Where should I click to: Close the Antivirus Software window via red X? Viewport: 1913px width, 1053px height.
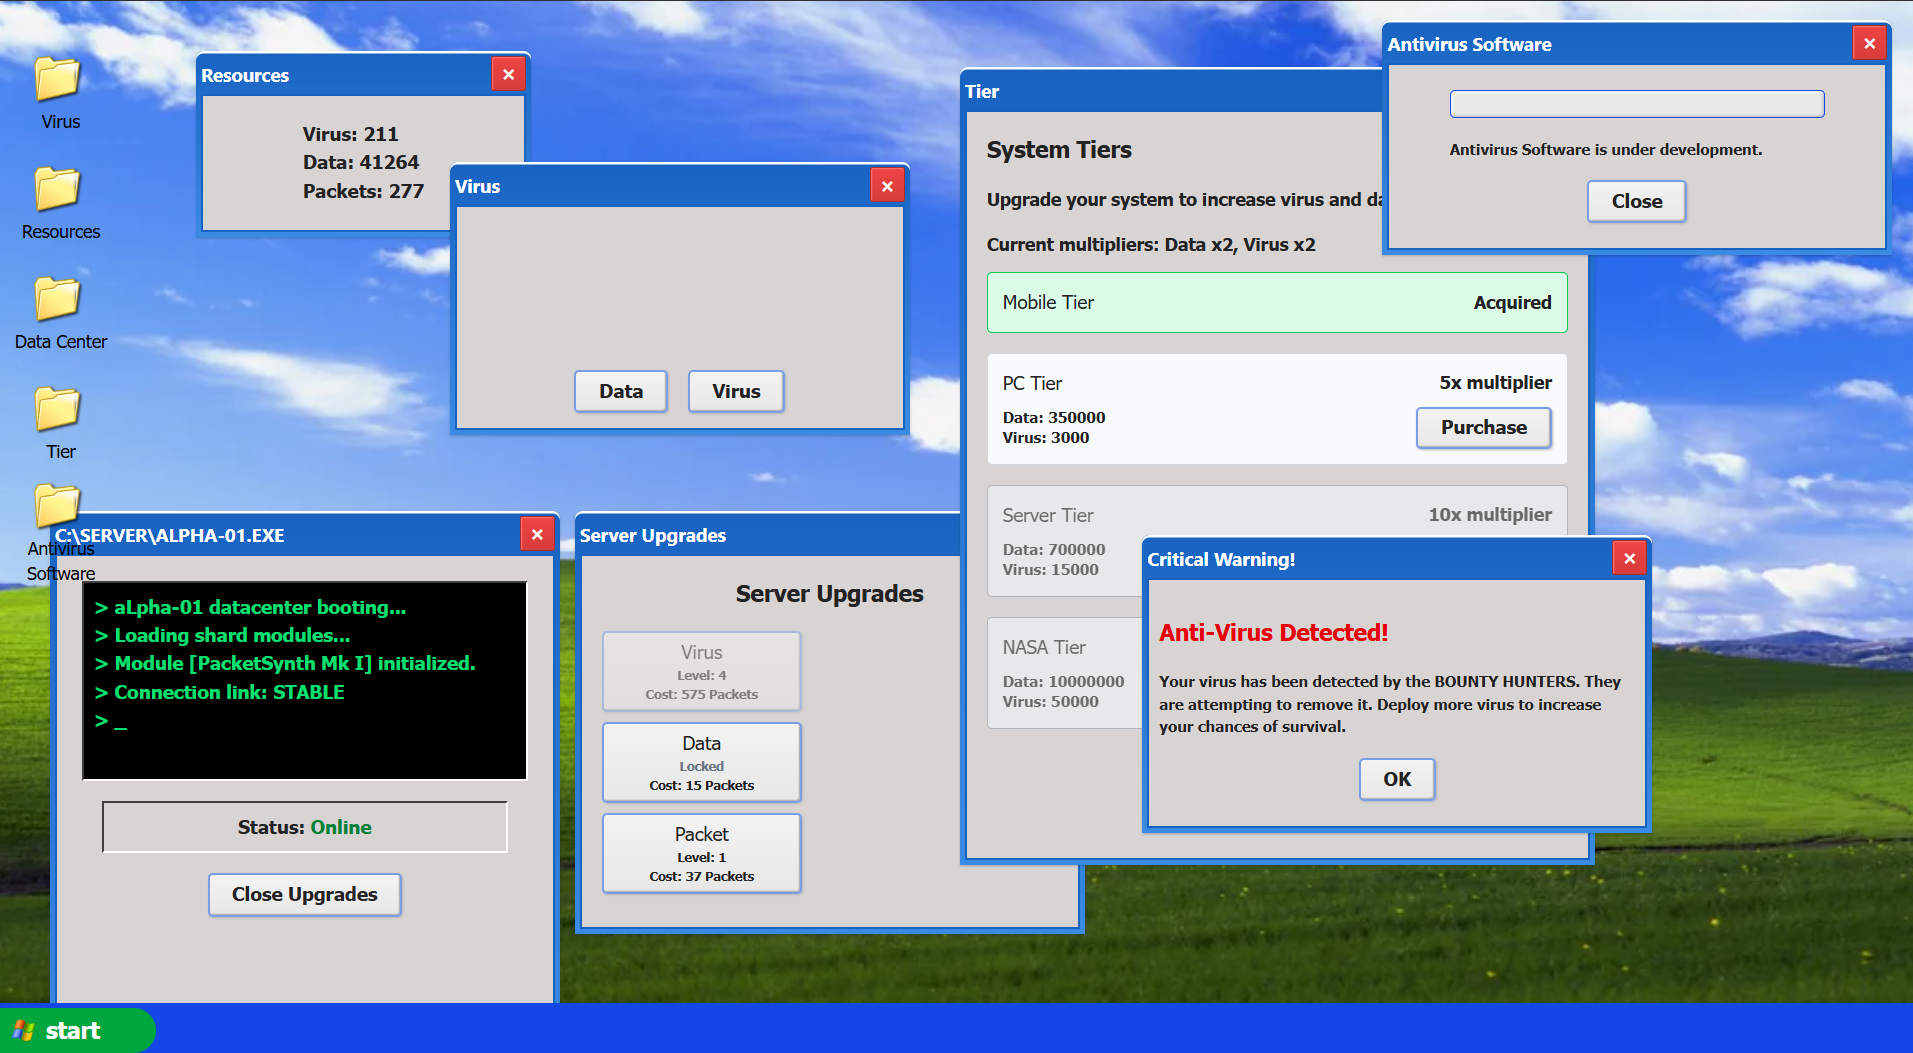[x=1869, y=44]
